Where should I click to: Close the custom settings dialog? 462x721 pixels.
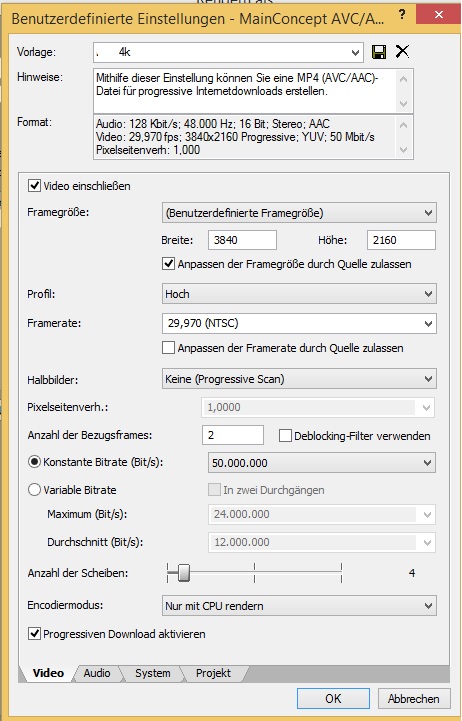[x=438, y=15]
